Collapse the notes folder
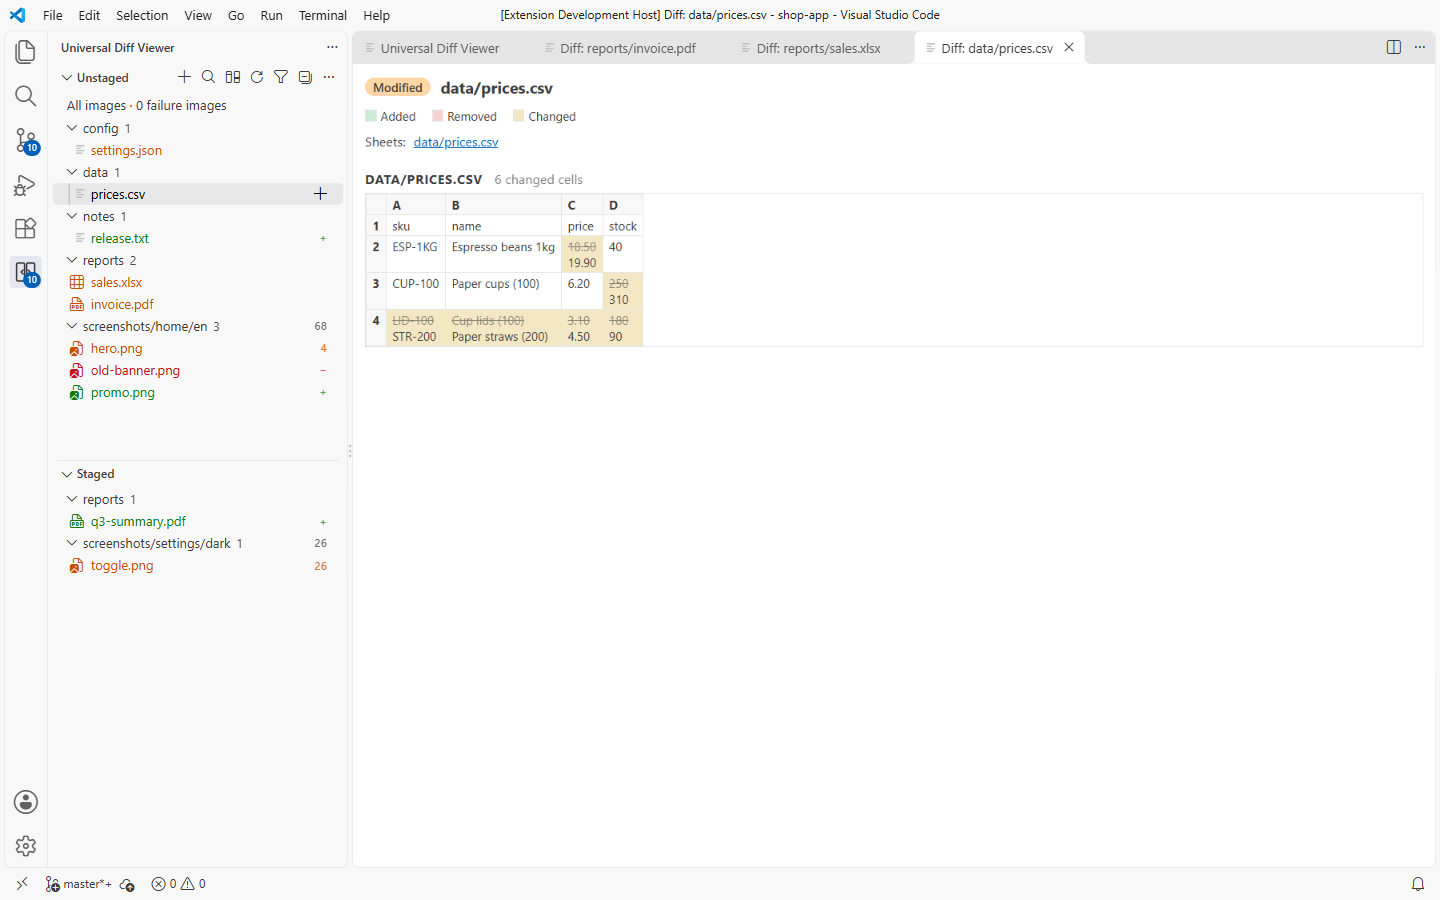This screenshot has height=900, width=1440. [x=72, y=216]
